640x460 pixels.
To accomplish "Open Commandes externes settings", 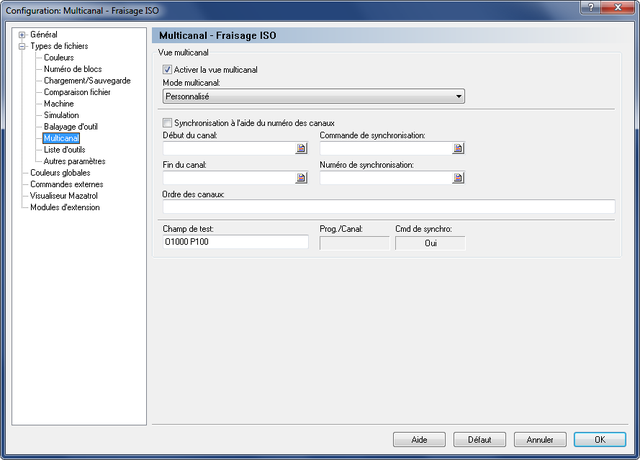I will click(67, 184).
